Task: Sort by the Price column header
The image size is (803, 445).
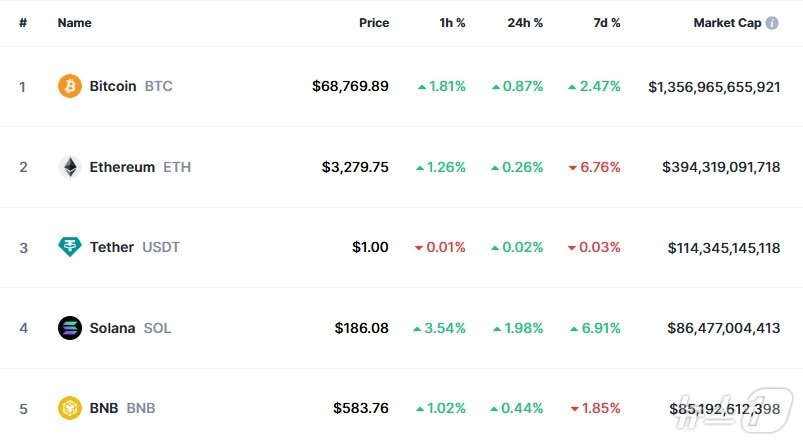Action: point(374,23)
